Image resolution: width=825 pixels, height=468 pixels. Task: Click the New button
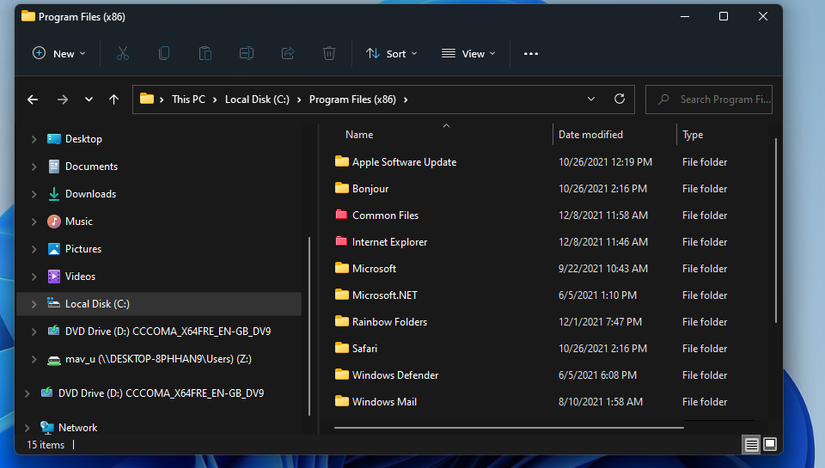(58, 53)
